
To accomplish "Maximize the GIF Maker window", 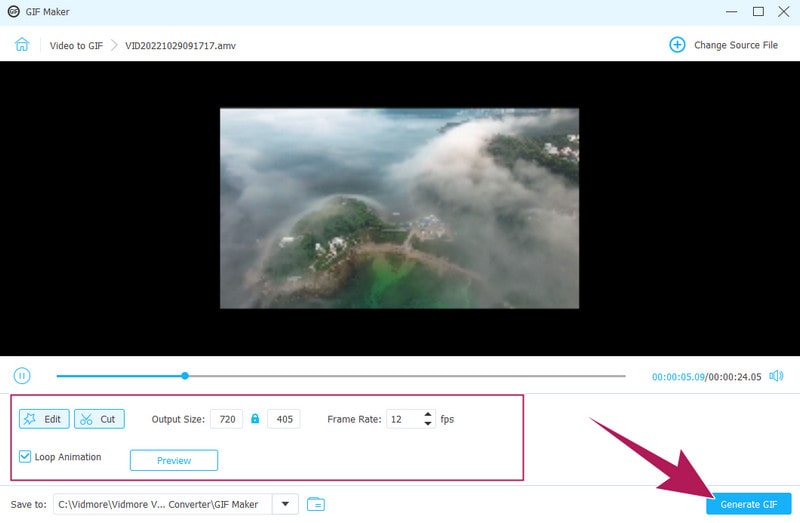I will coord(758,11).
